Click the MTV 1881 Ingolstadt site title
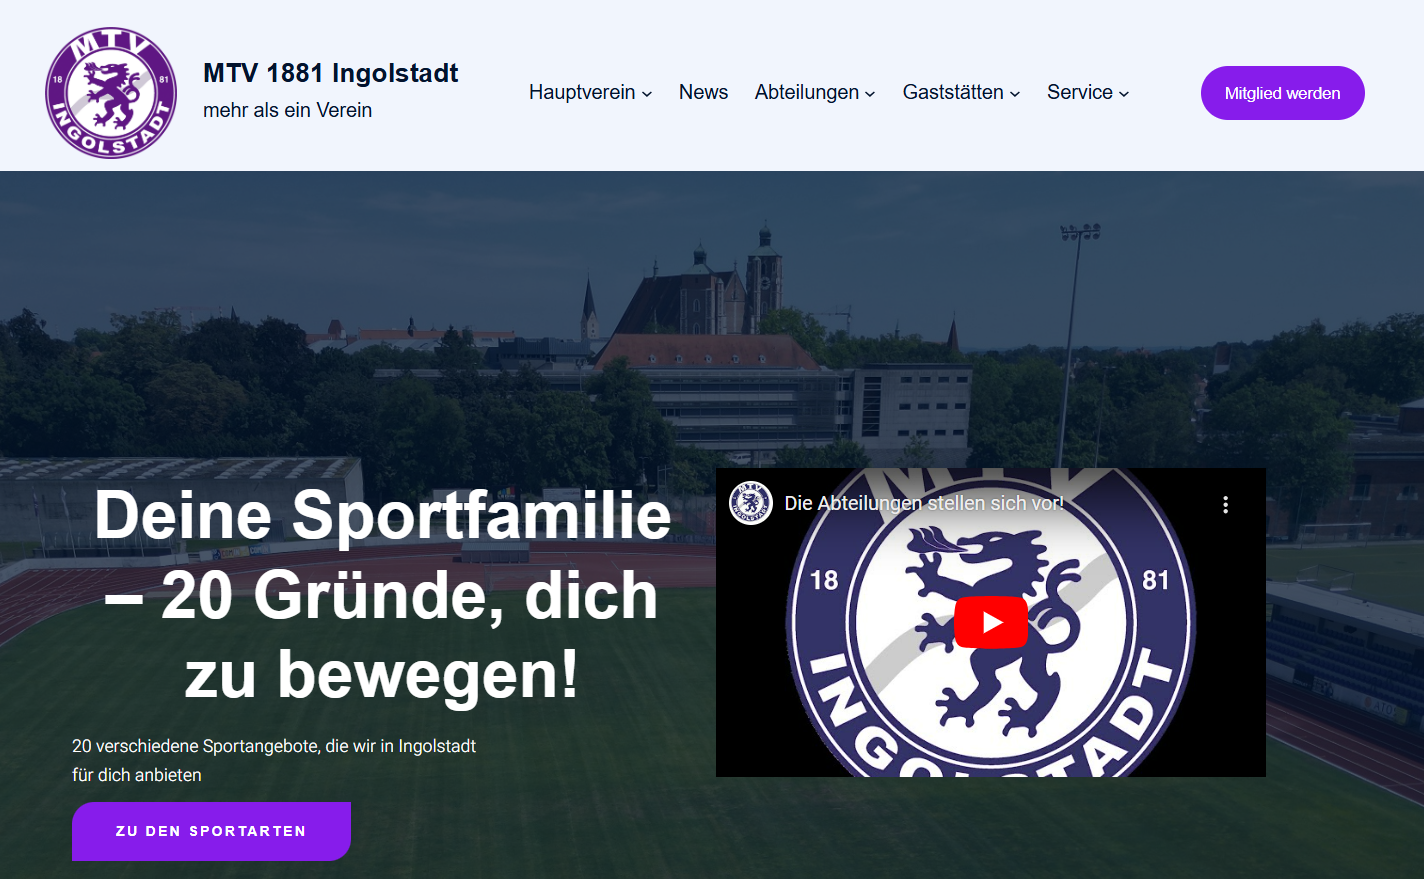1424x879 pixels. tap(330, 73)
